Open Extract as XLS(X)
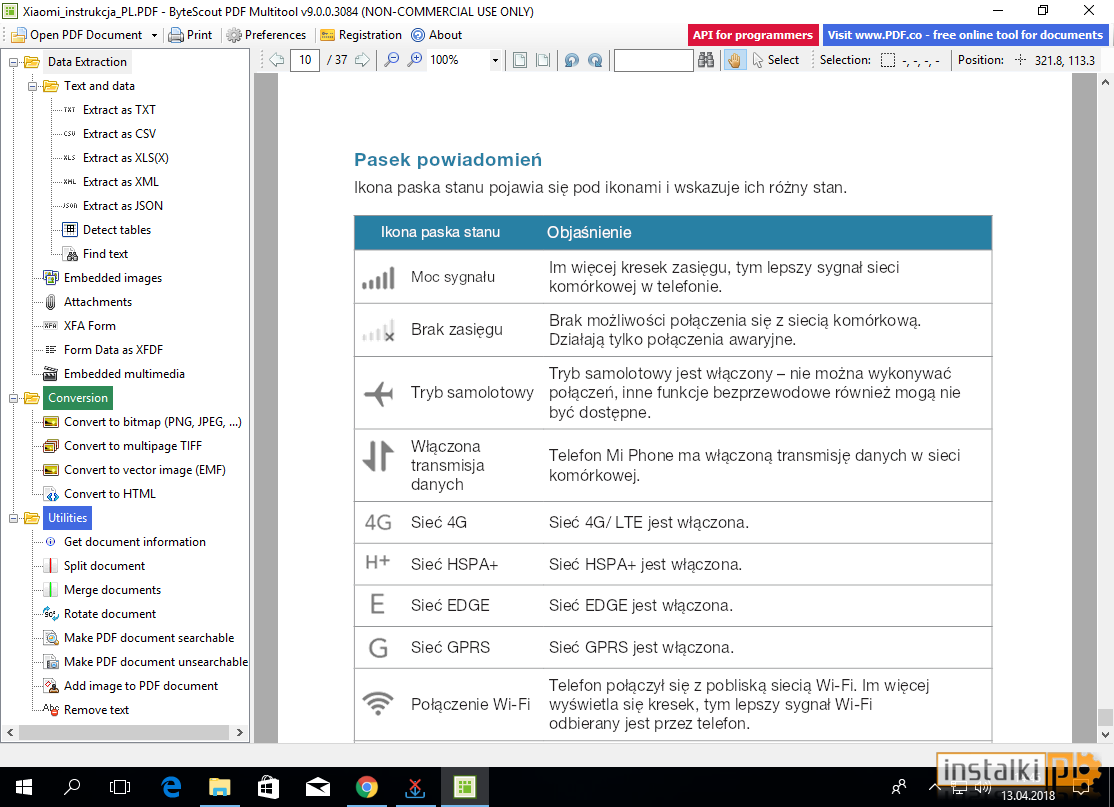Viewport: 1114px width, 807px height. pos(125,158)
